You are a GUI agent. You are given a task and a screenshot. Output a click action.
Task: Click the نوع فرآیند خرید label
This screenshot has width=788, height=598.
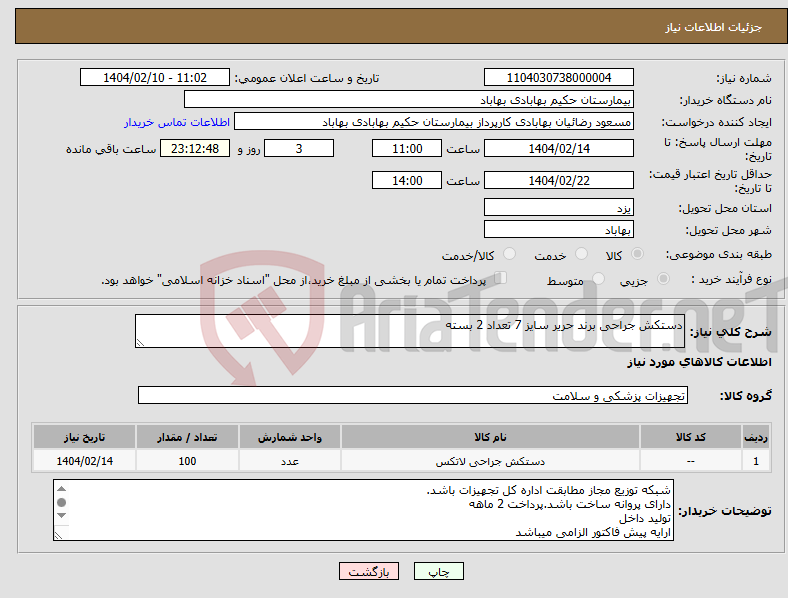(731, 279)
